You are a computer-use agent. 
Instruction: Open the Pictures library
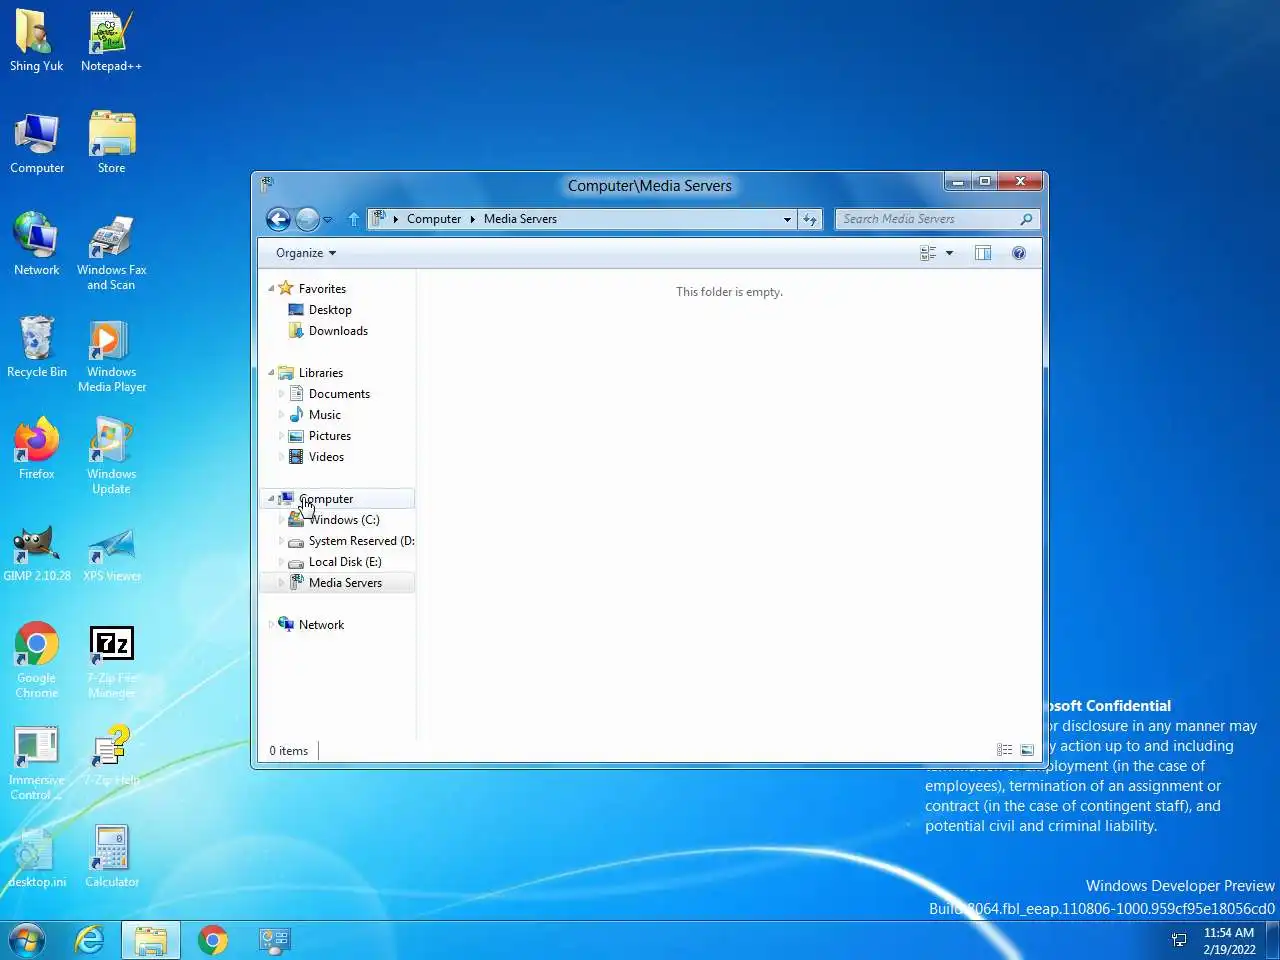pyautogui.click(x=330, y=436)
